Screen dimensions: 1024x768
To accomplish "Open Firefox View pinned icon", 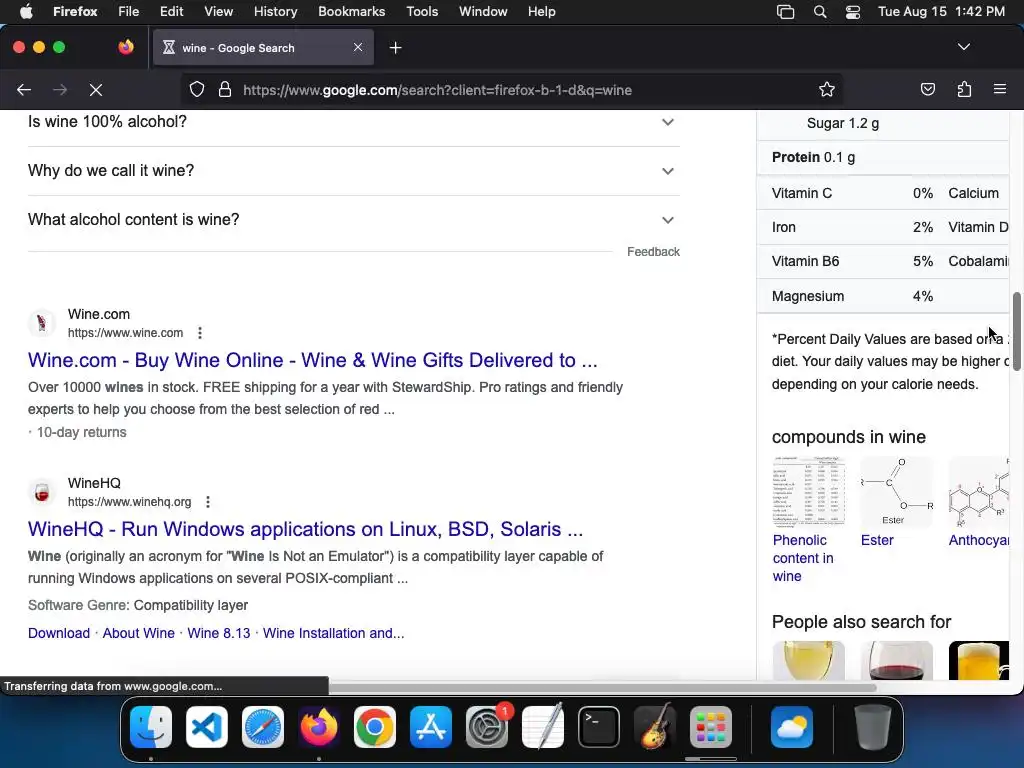I will 126,47.
